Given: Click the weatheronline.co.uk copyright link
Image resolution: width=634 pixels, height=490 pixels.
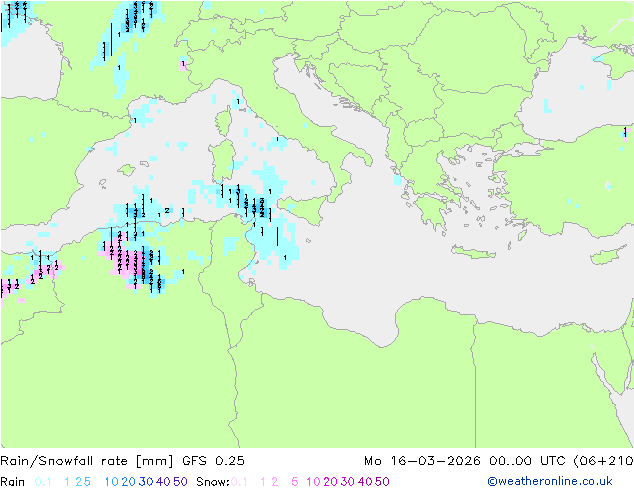Looking at the screenshot, I should [x=550, y=481].
